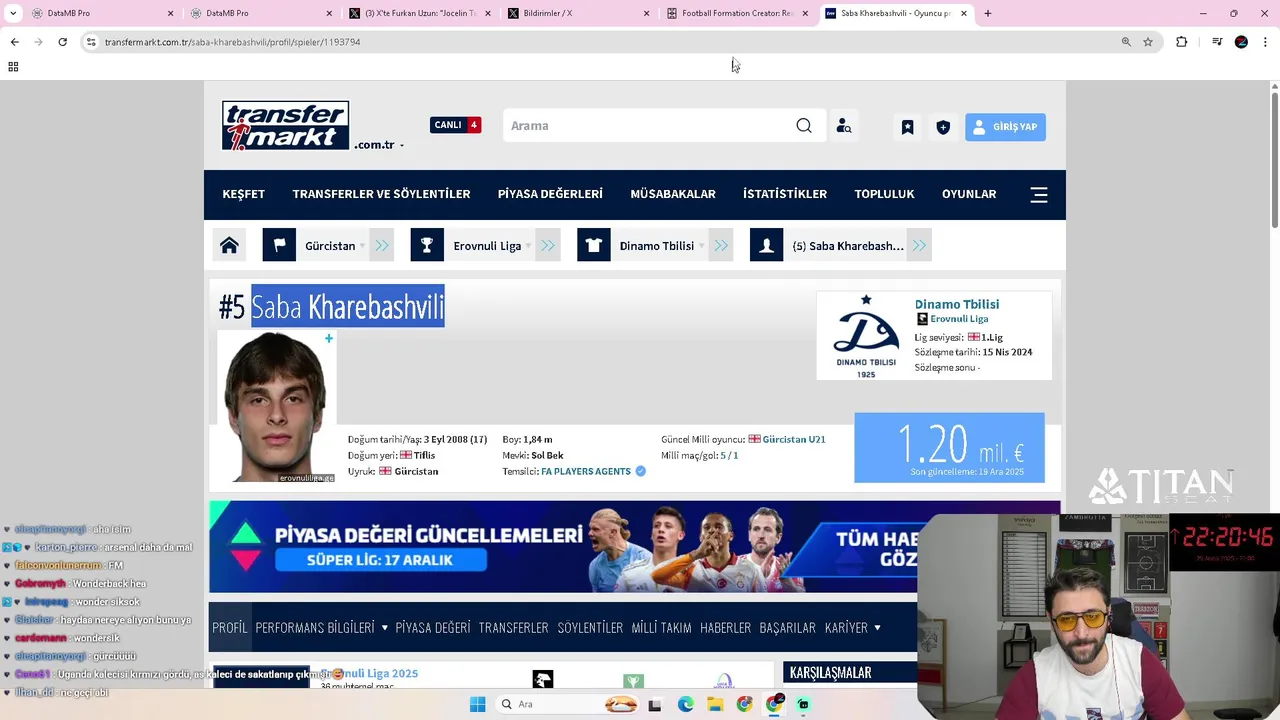Open the browser profile avatar

point(1241,42)
